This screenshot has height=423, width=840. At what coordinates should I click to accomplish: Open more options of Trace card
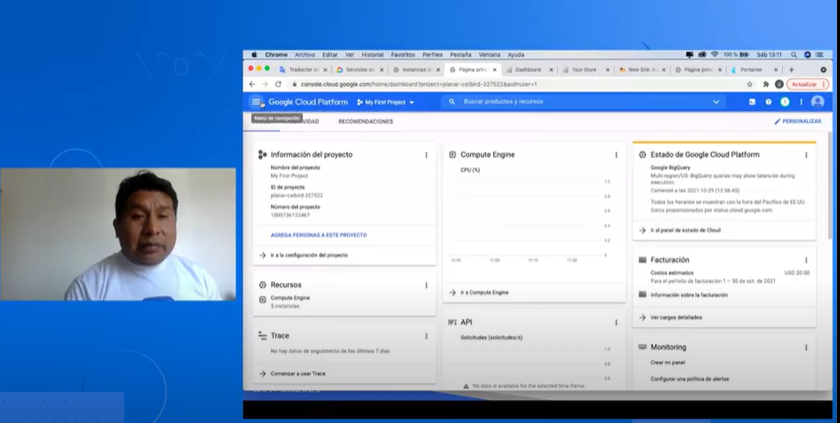pyautogui.click(x=426, y=336)
